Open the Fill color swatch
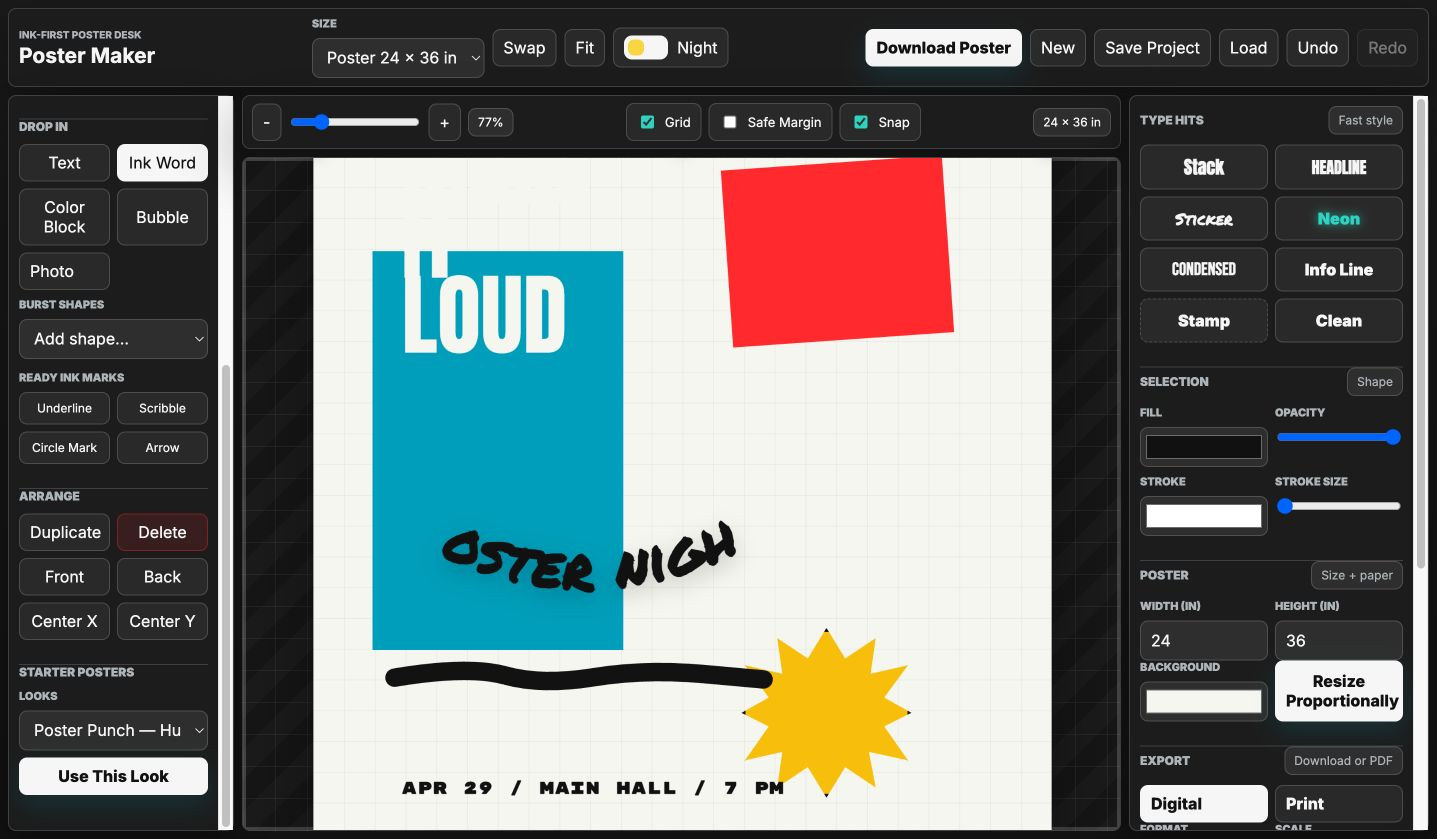The height and width of the screenshot is (839, 1437). [x=1204, y=447]
